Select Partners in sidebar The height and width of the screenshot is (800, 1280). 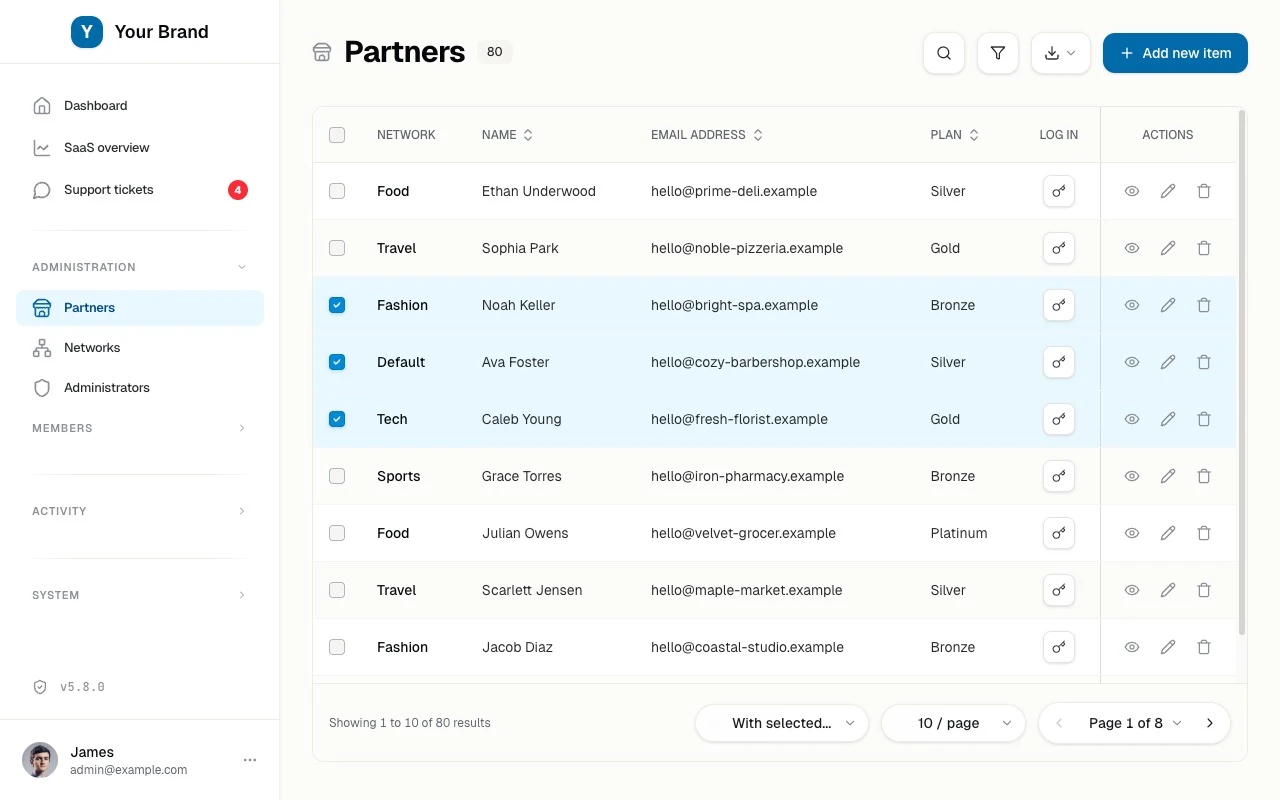[x=140, y=308]
